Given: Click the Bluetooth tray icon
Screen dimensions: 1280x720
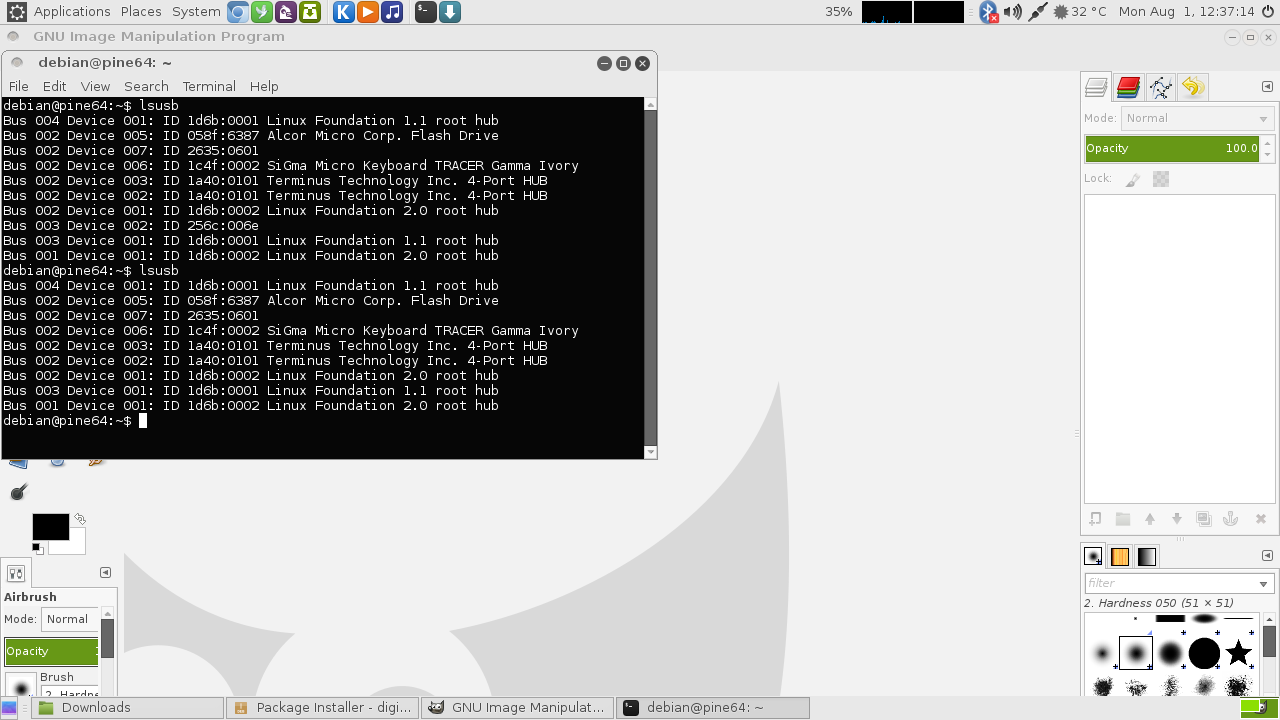Looking at the screenshot, I should [x=988, y=12].
